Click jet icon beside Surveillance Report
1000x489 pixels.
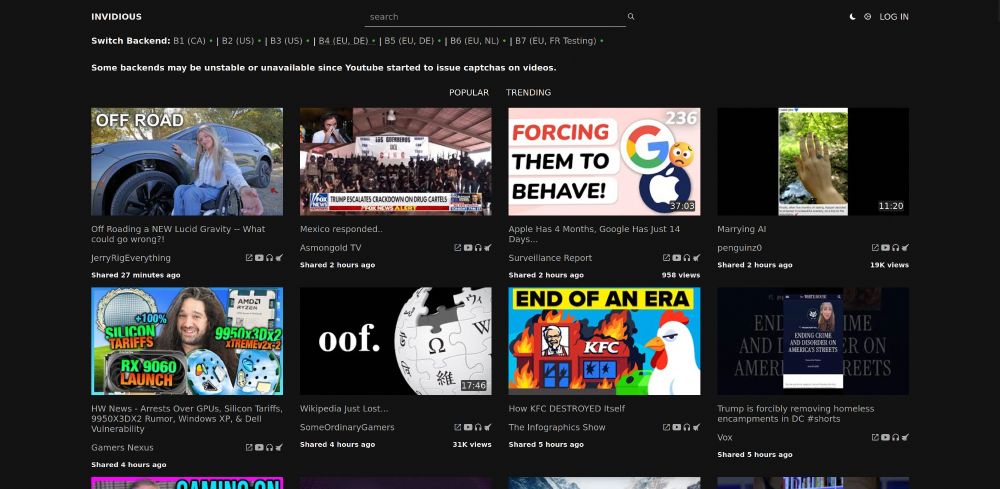[x=696, y=258]
